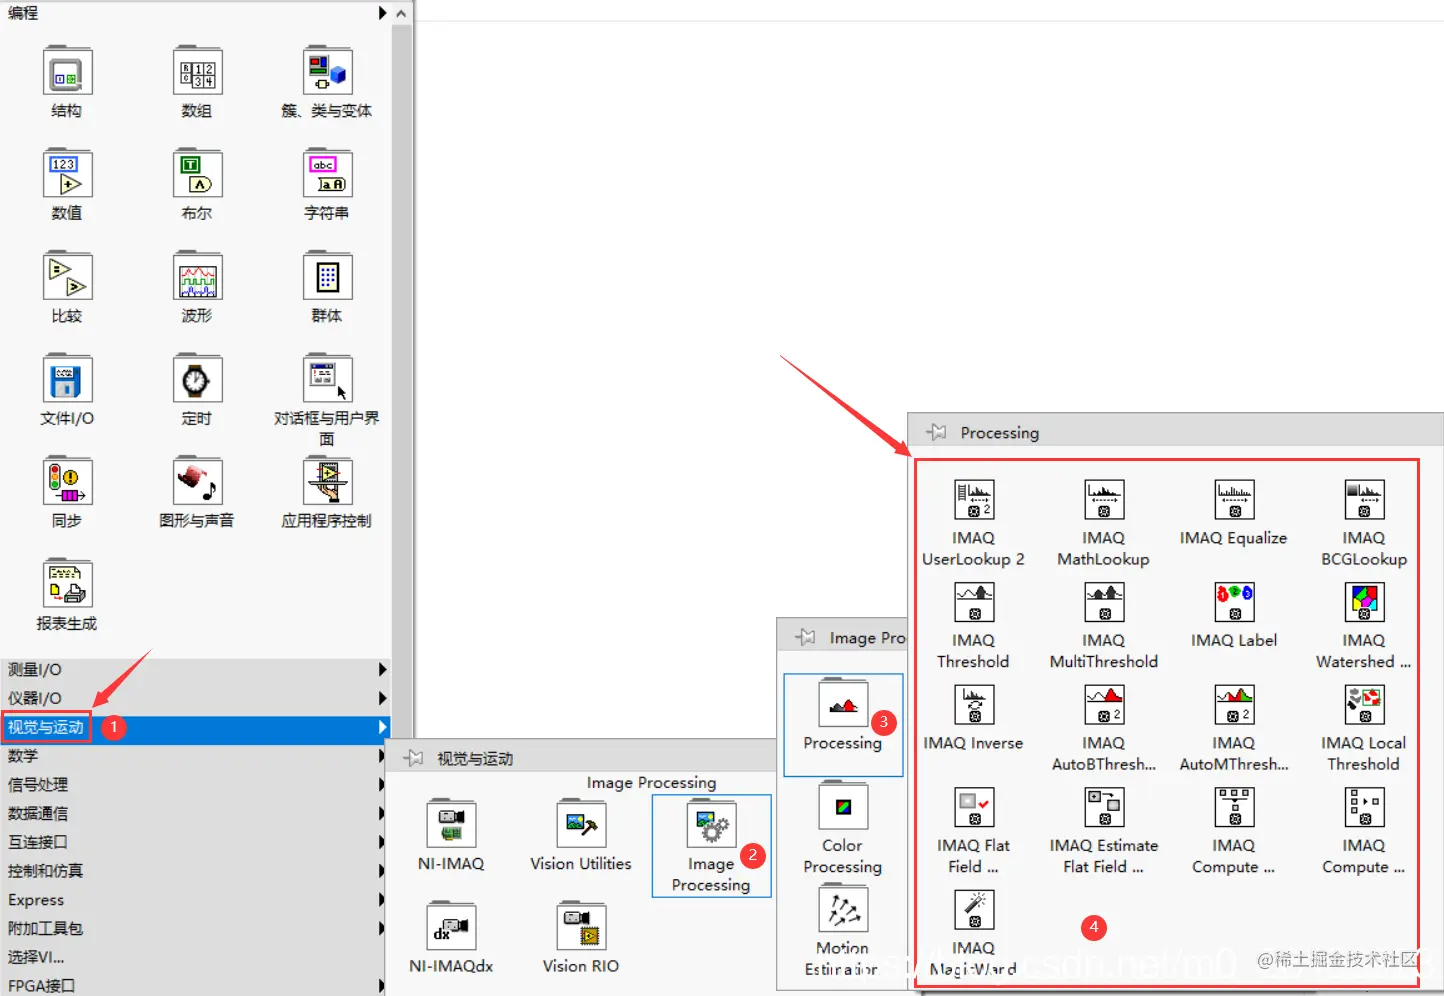
Task: Pick the IMAQ Inverse VI
Action: tap(974, 705)
